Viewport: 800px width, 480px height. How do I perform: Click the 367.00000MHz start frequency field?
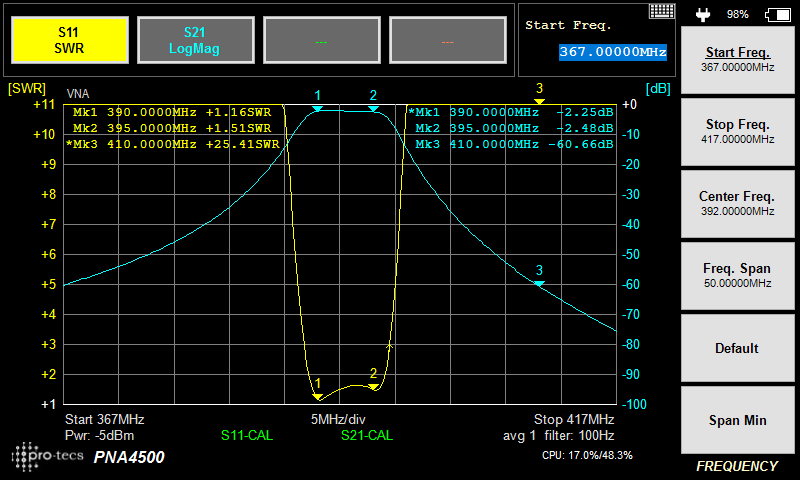[598, 51]
